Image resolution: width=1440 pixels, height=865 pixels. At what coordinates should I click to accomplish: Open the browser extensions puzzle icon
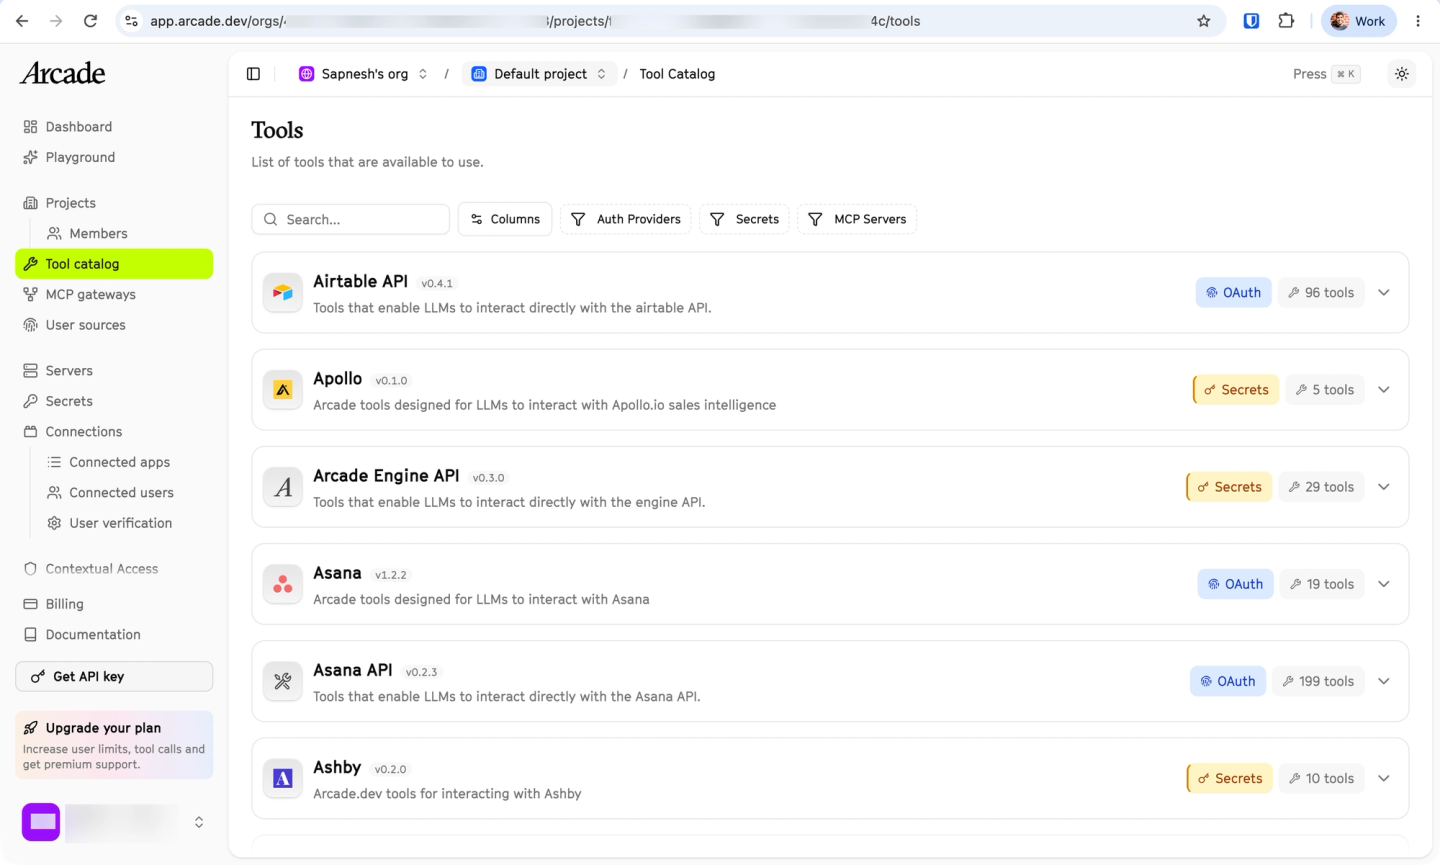1286,21
